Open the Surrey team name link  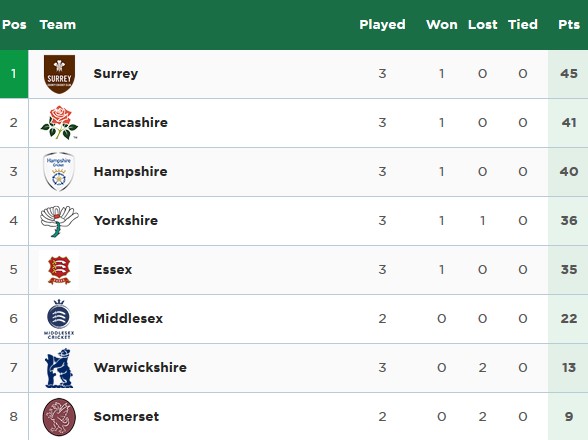pyautogui.click(x=116, y=74)
